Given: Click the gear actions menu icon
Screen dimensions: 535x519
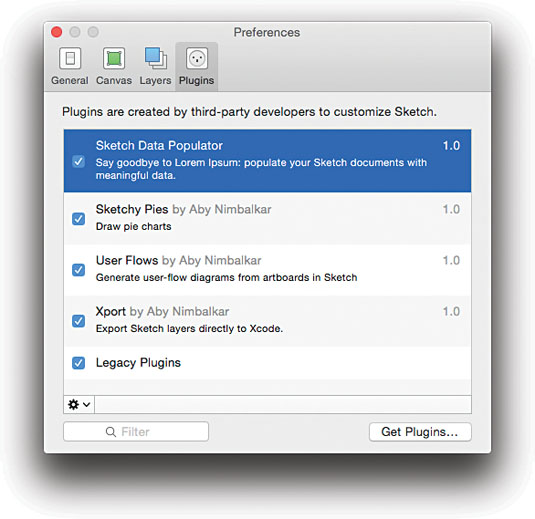Looking at the screenshot, I should pyautogui.click(x=79, y=405).
